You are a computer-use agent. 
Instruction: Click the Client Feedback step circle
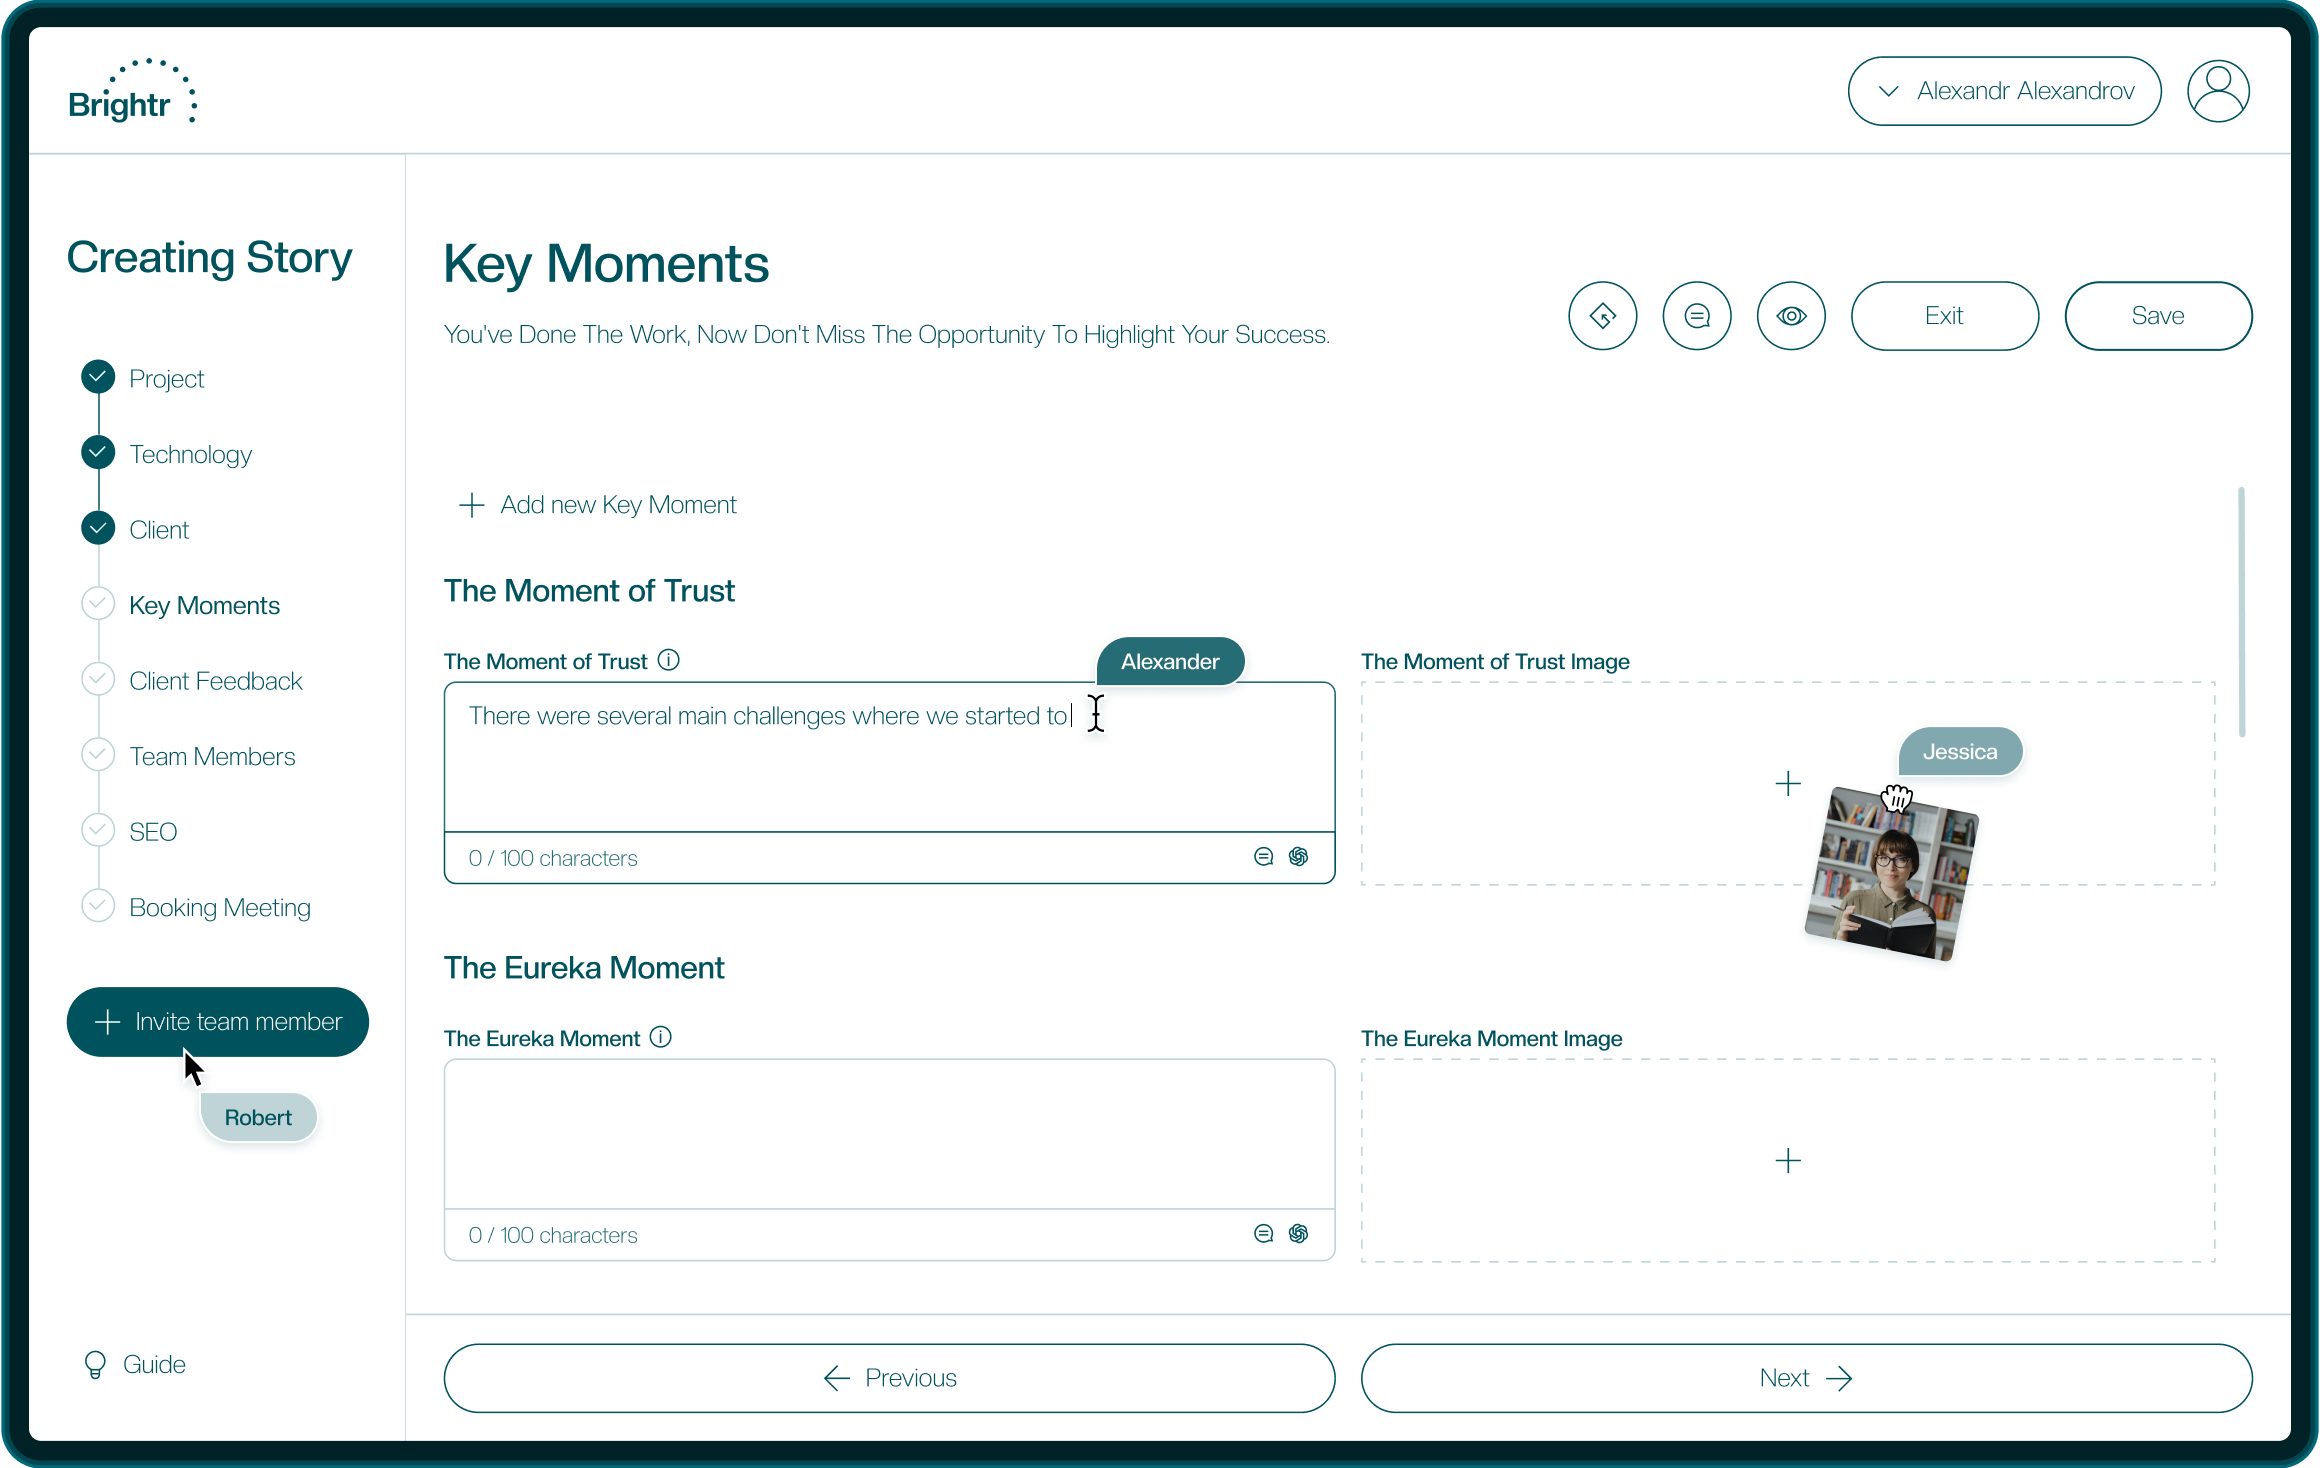(98, 679)
